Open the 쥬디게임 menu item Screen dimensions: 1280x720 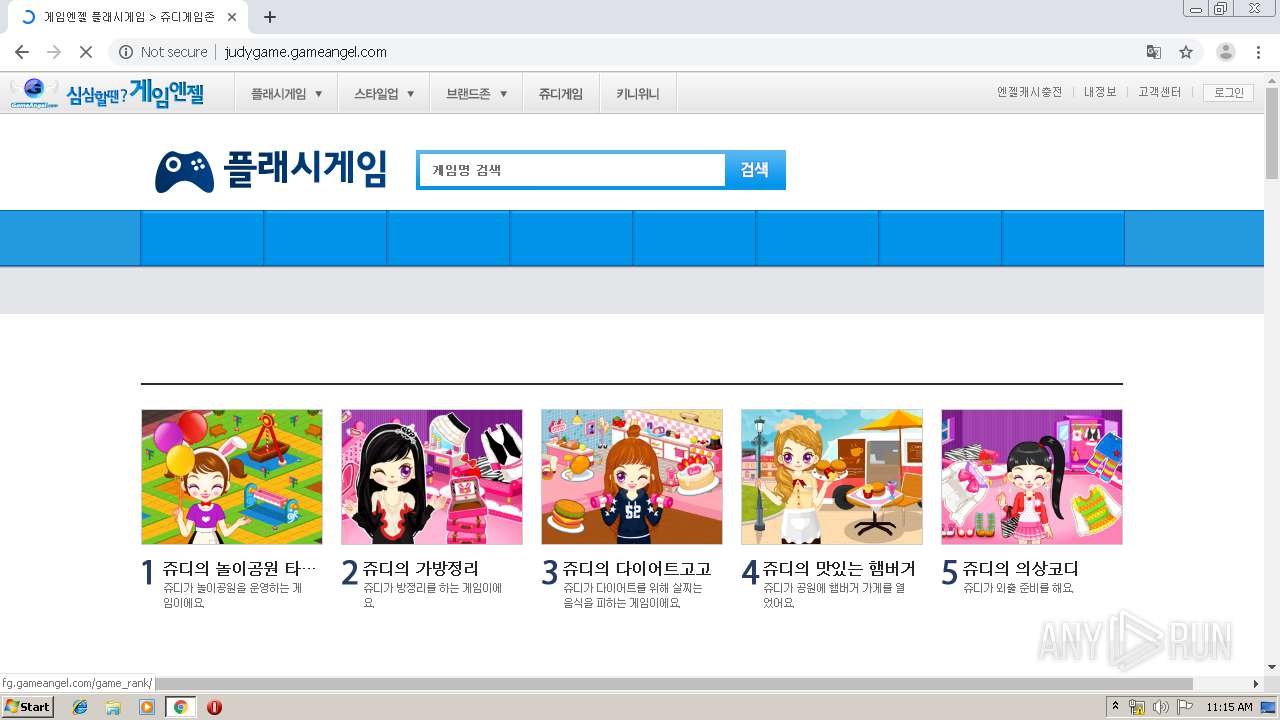(561, 94)
